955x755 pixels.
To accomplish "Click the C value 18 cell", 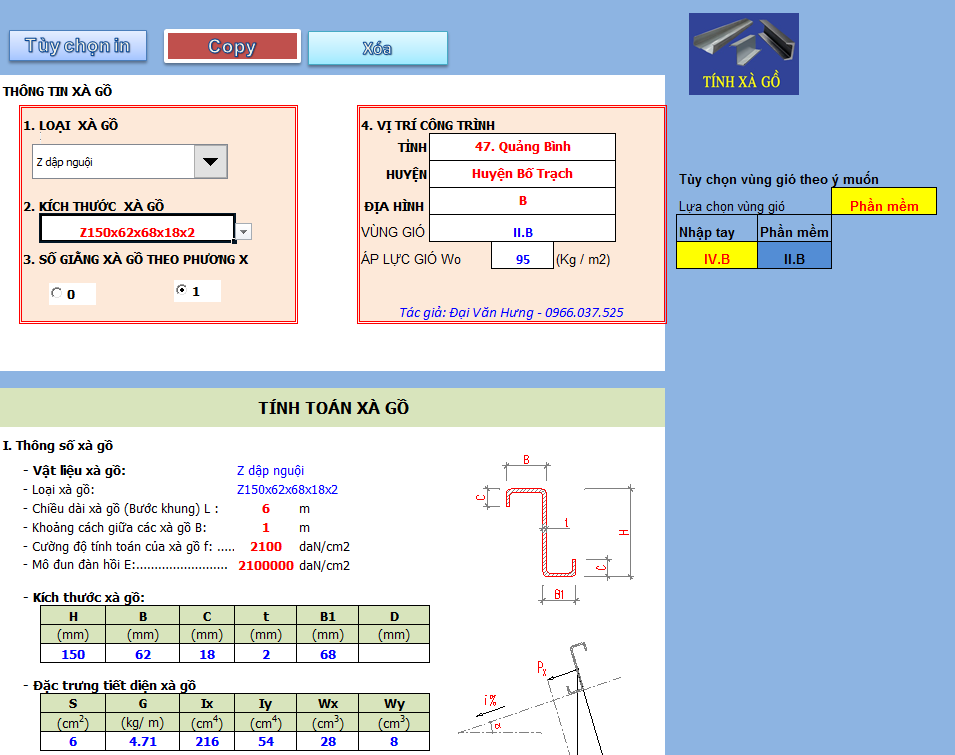I will pos(207,654).
